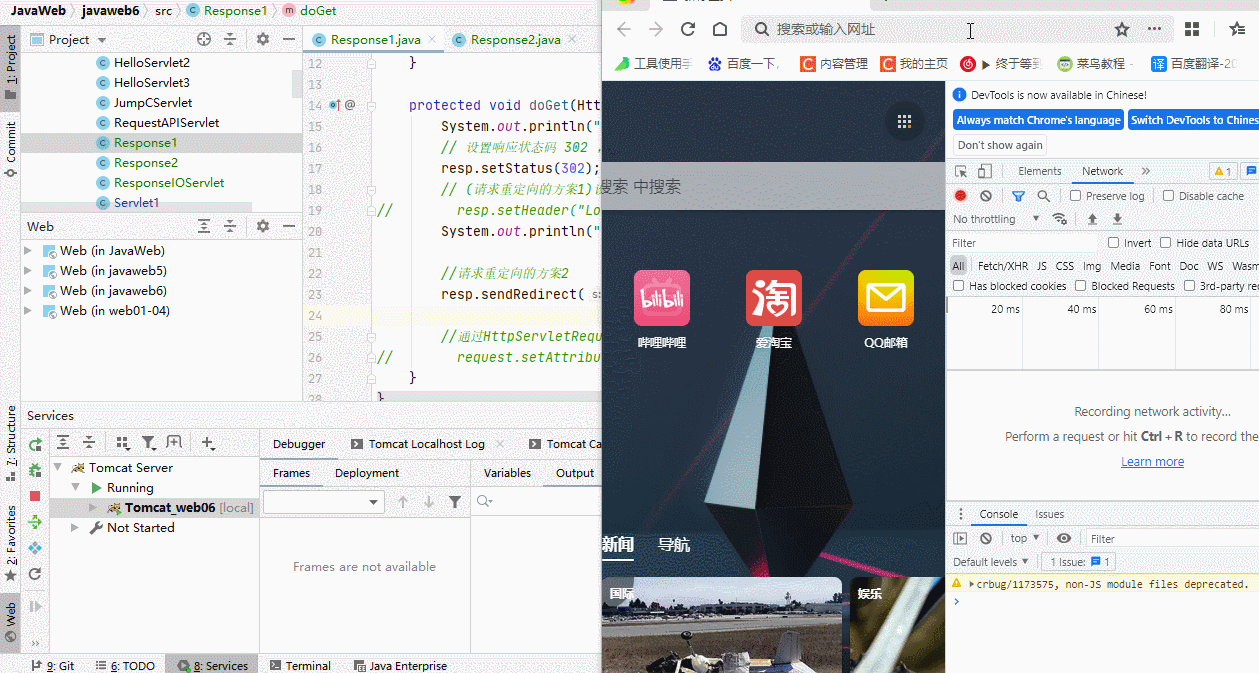
Task: Enable the Preserve log checkbox
Action: point(1075,196)
